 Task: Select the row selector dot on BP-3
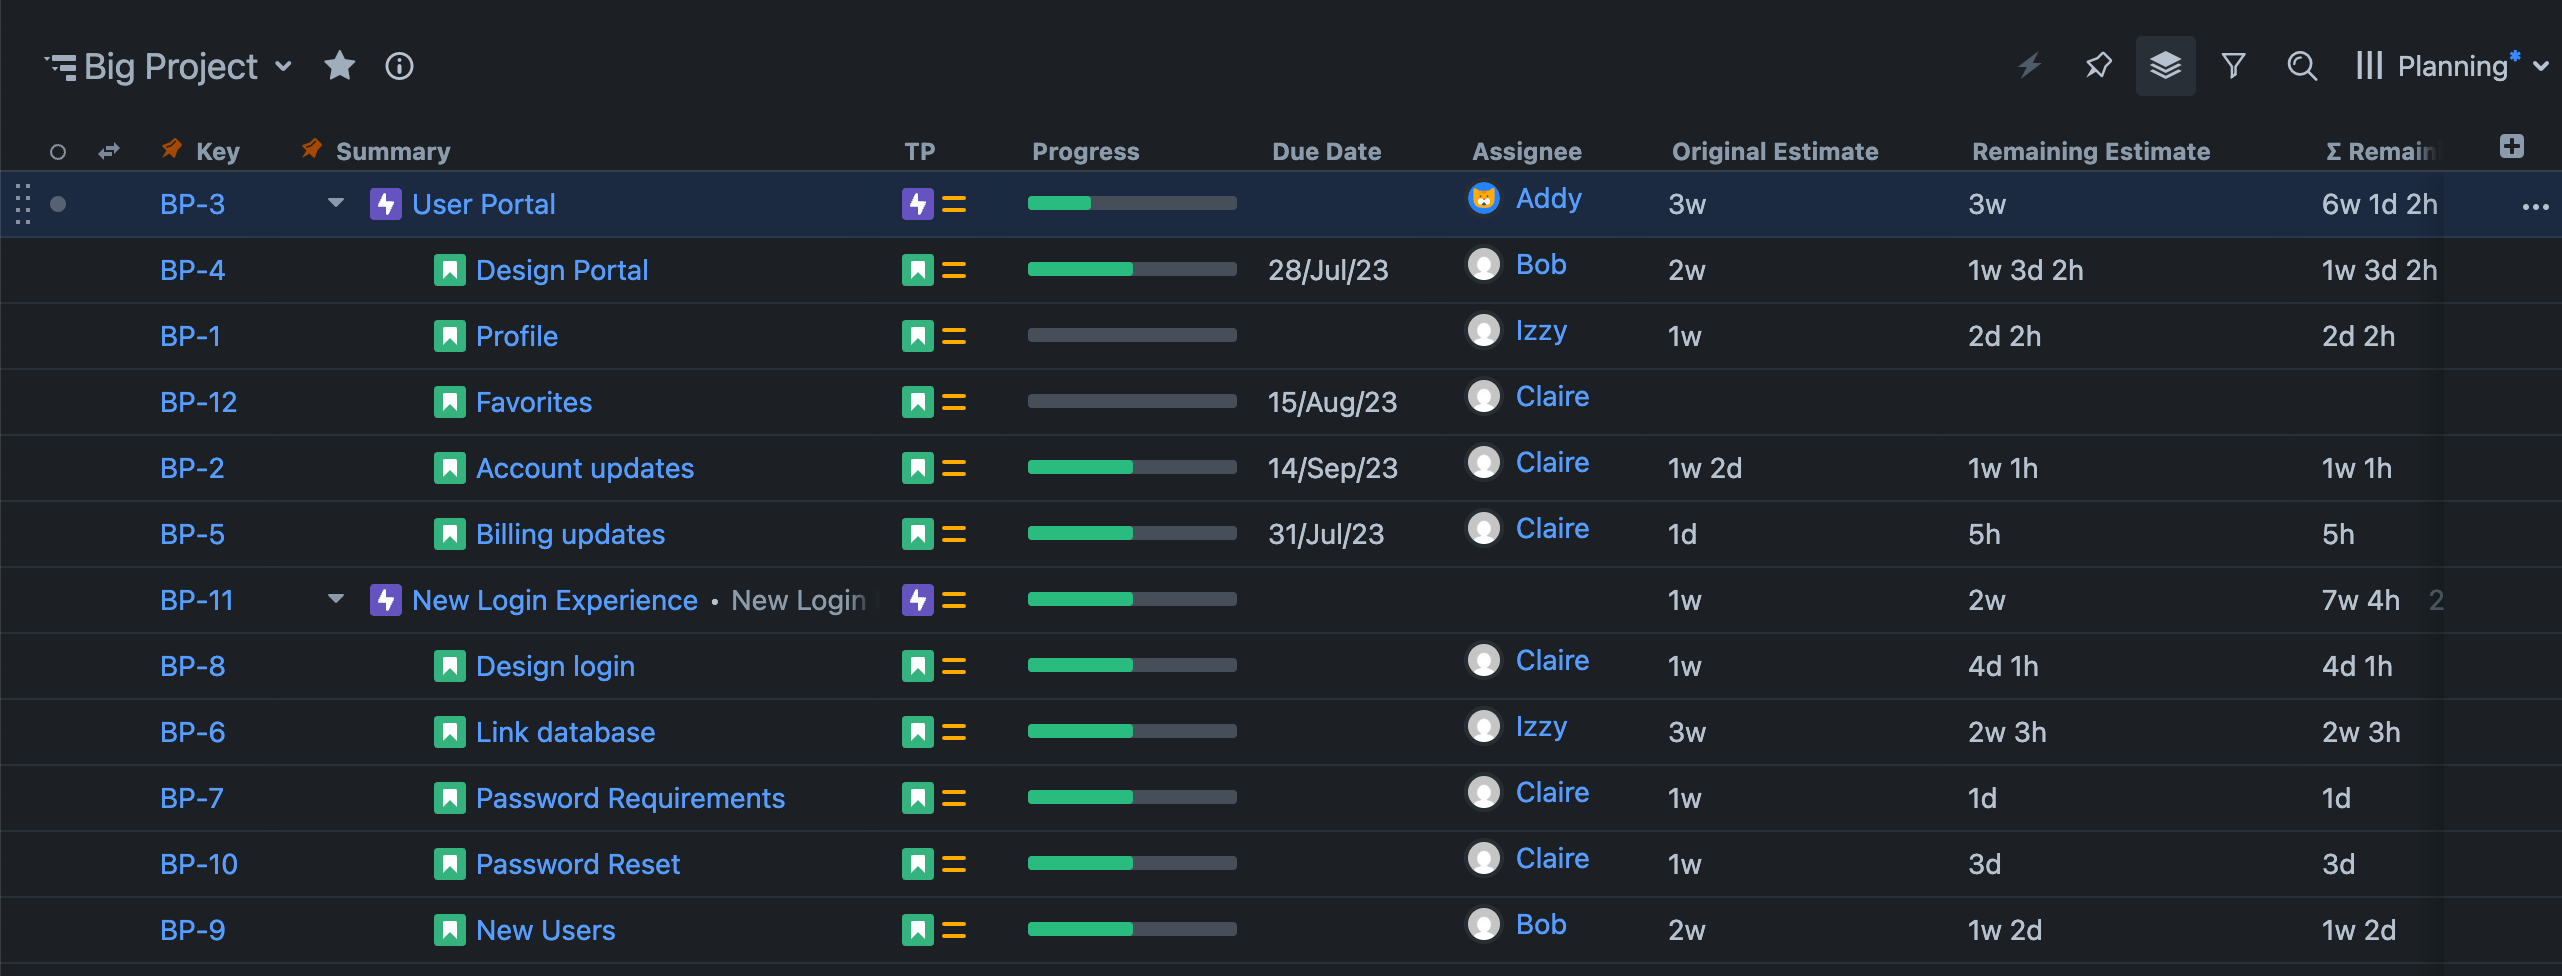click(x=58, y=203)
